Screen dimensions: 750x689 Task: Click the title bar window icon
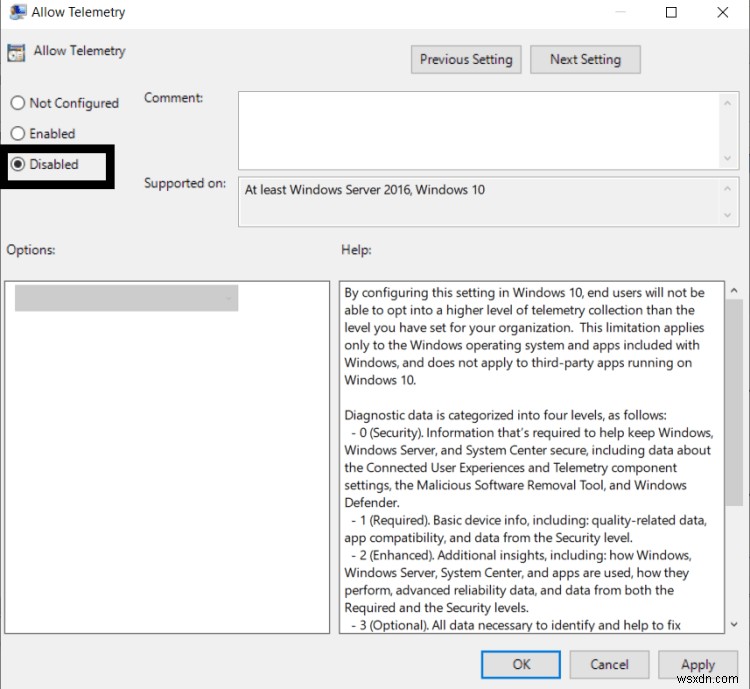tap(18, 12)
